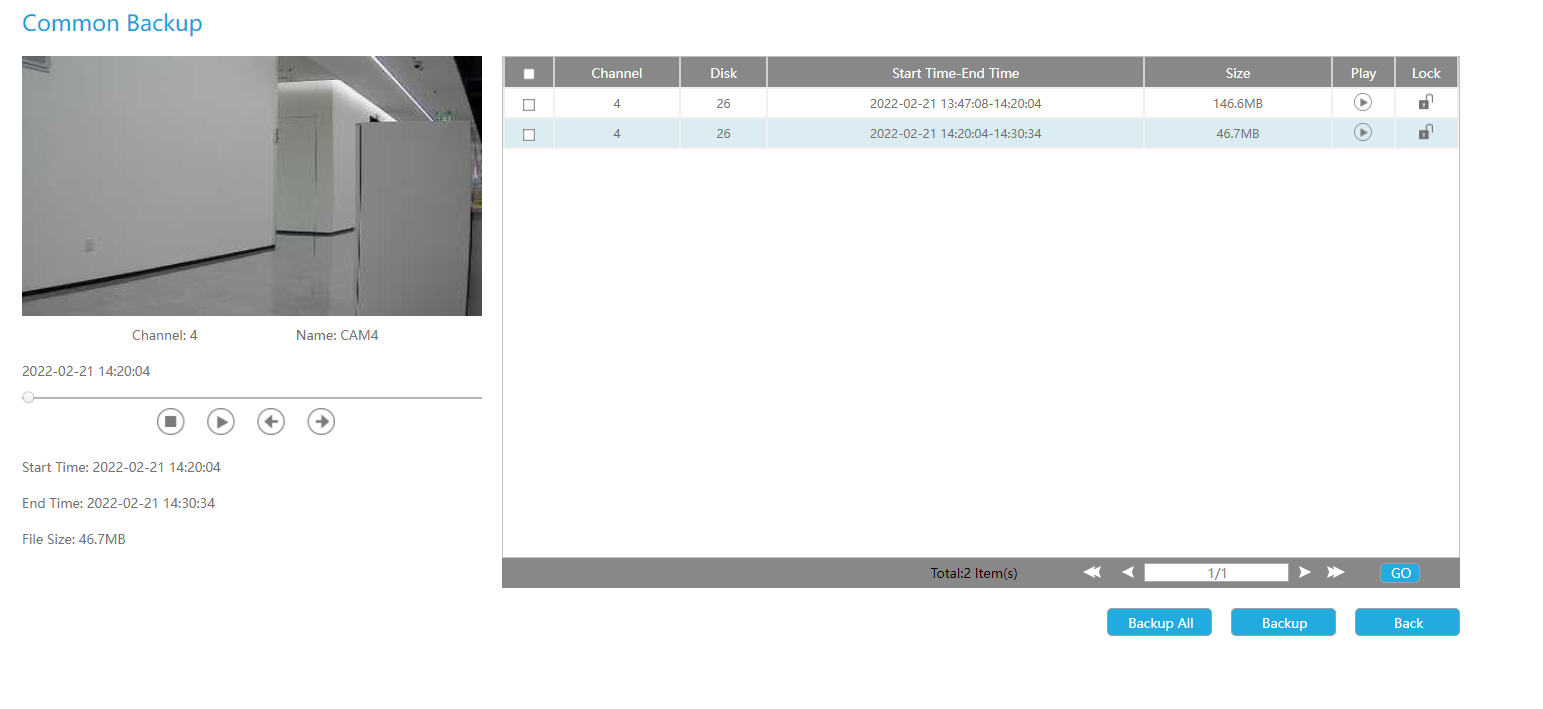Click the Channel column header
The height and width of the screenshot is (709, 1543).
[617, 73]
